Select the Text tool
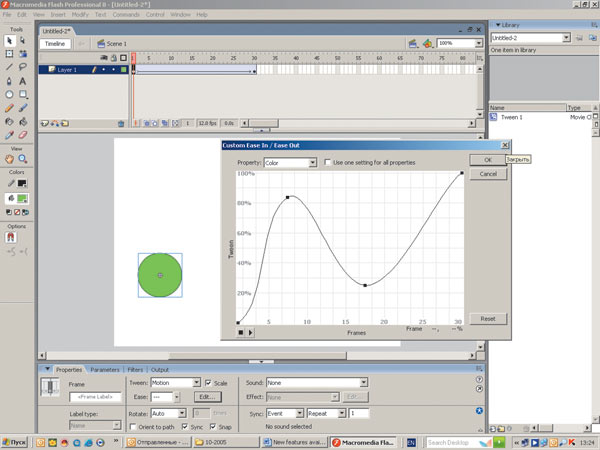Screen dimensions: 600x450 click(23, 81)
